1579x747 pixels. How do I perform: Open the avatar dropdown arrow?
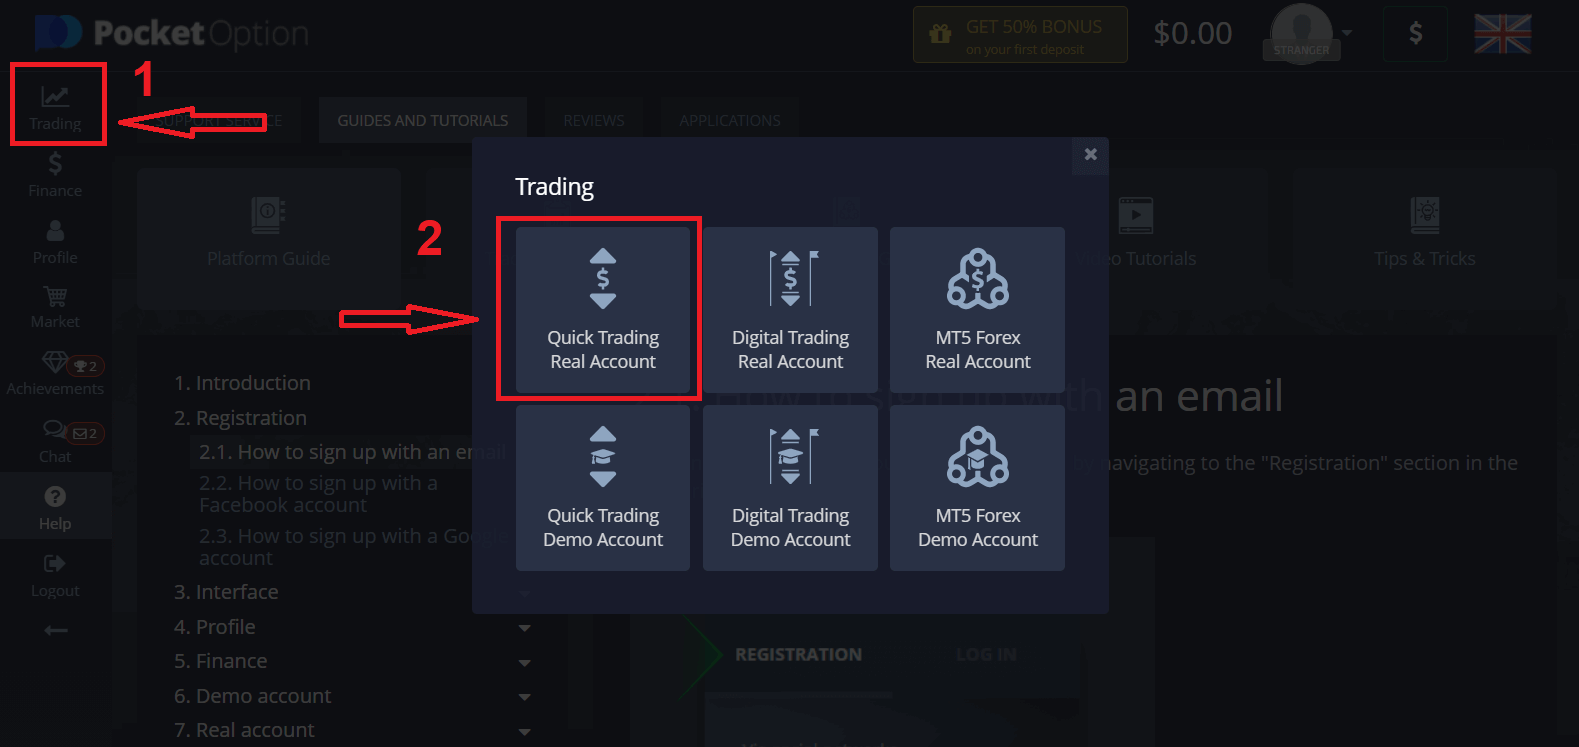pyautogui.click(x=1347, y=32)
